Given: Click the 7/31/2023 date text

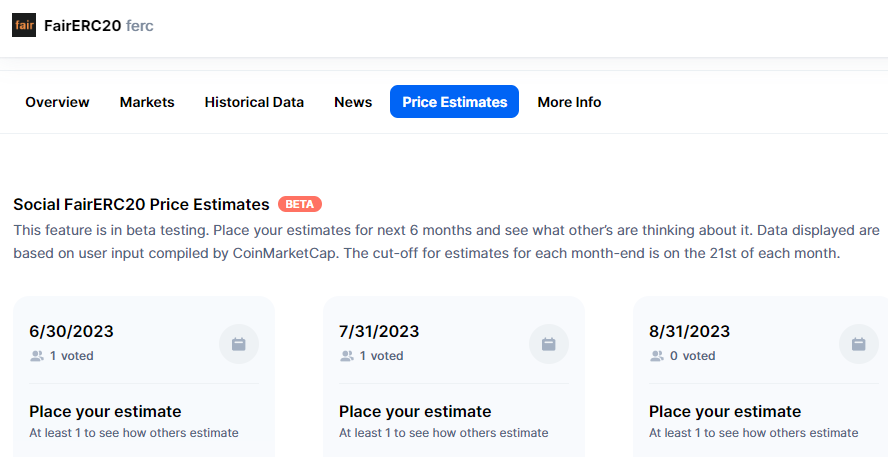Looking at the screenshot, I should click(379, 331).
